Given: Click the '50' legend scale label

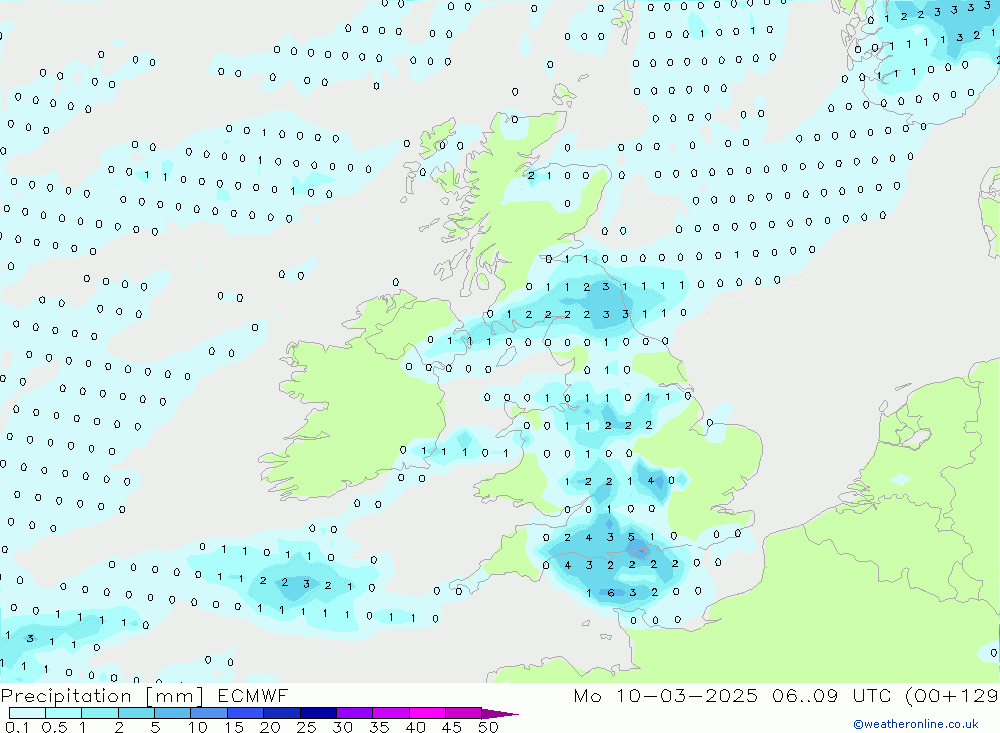Looking at the screenshot, I should (x=489, y=727).
